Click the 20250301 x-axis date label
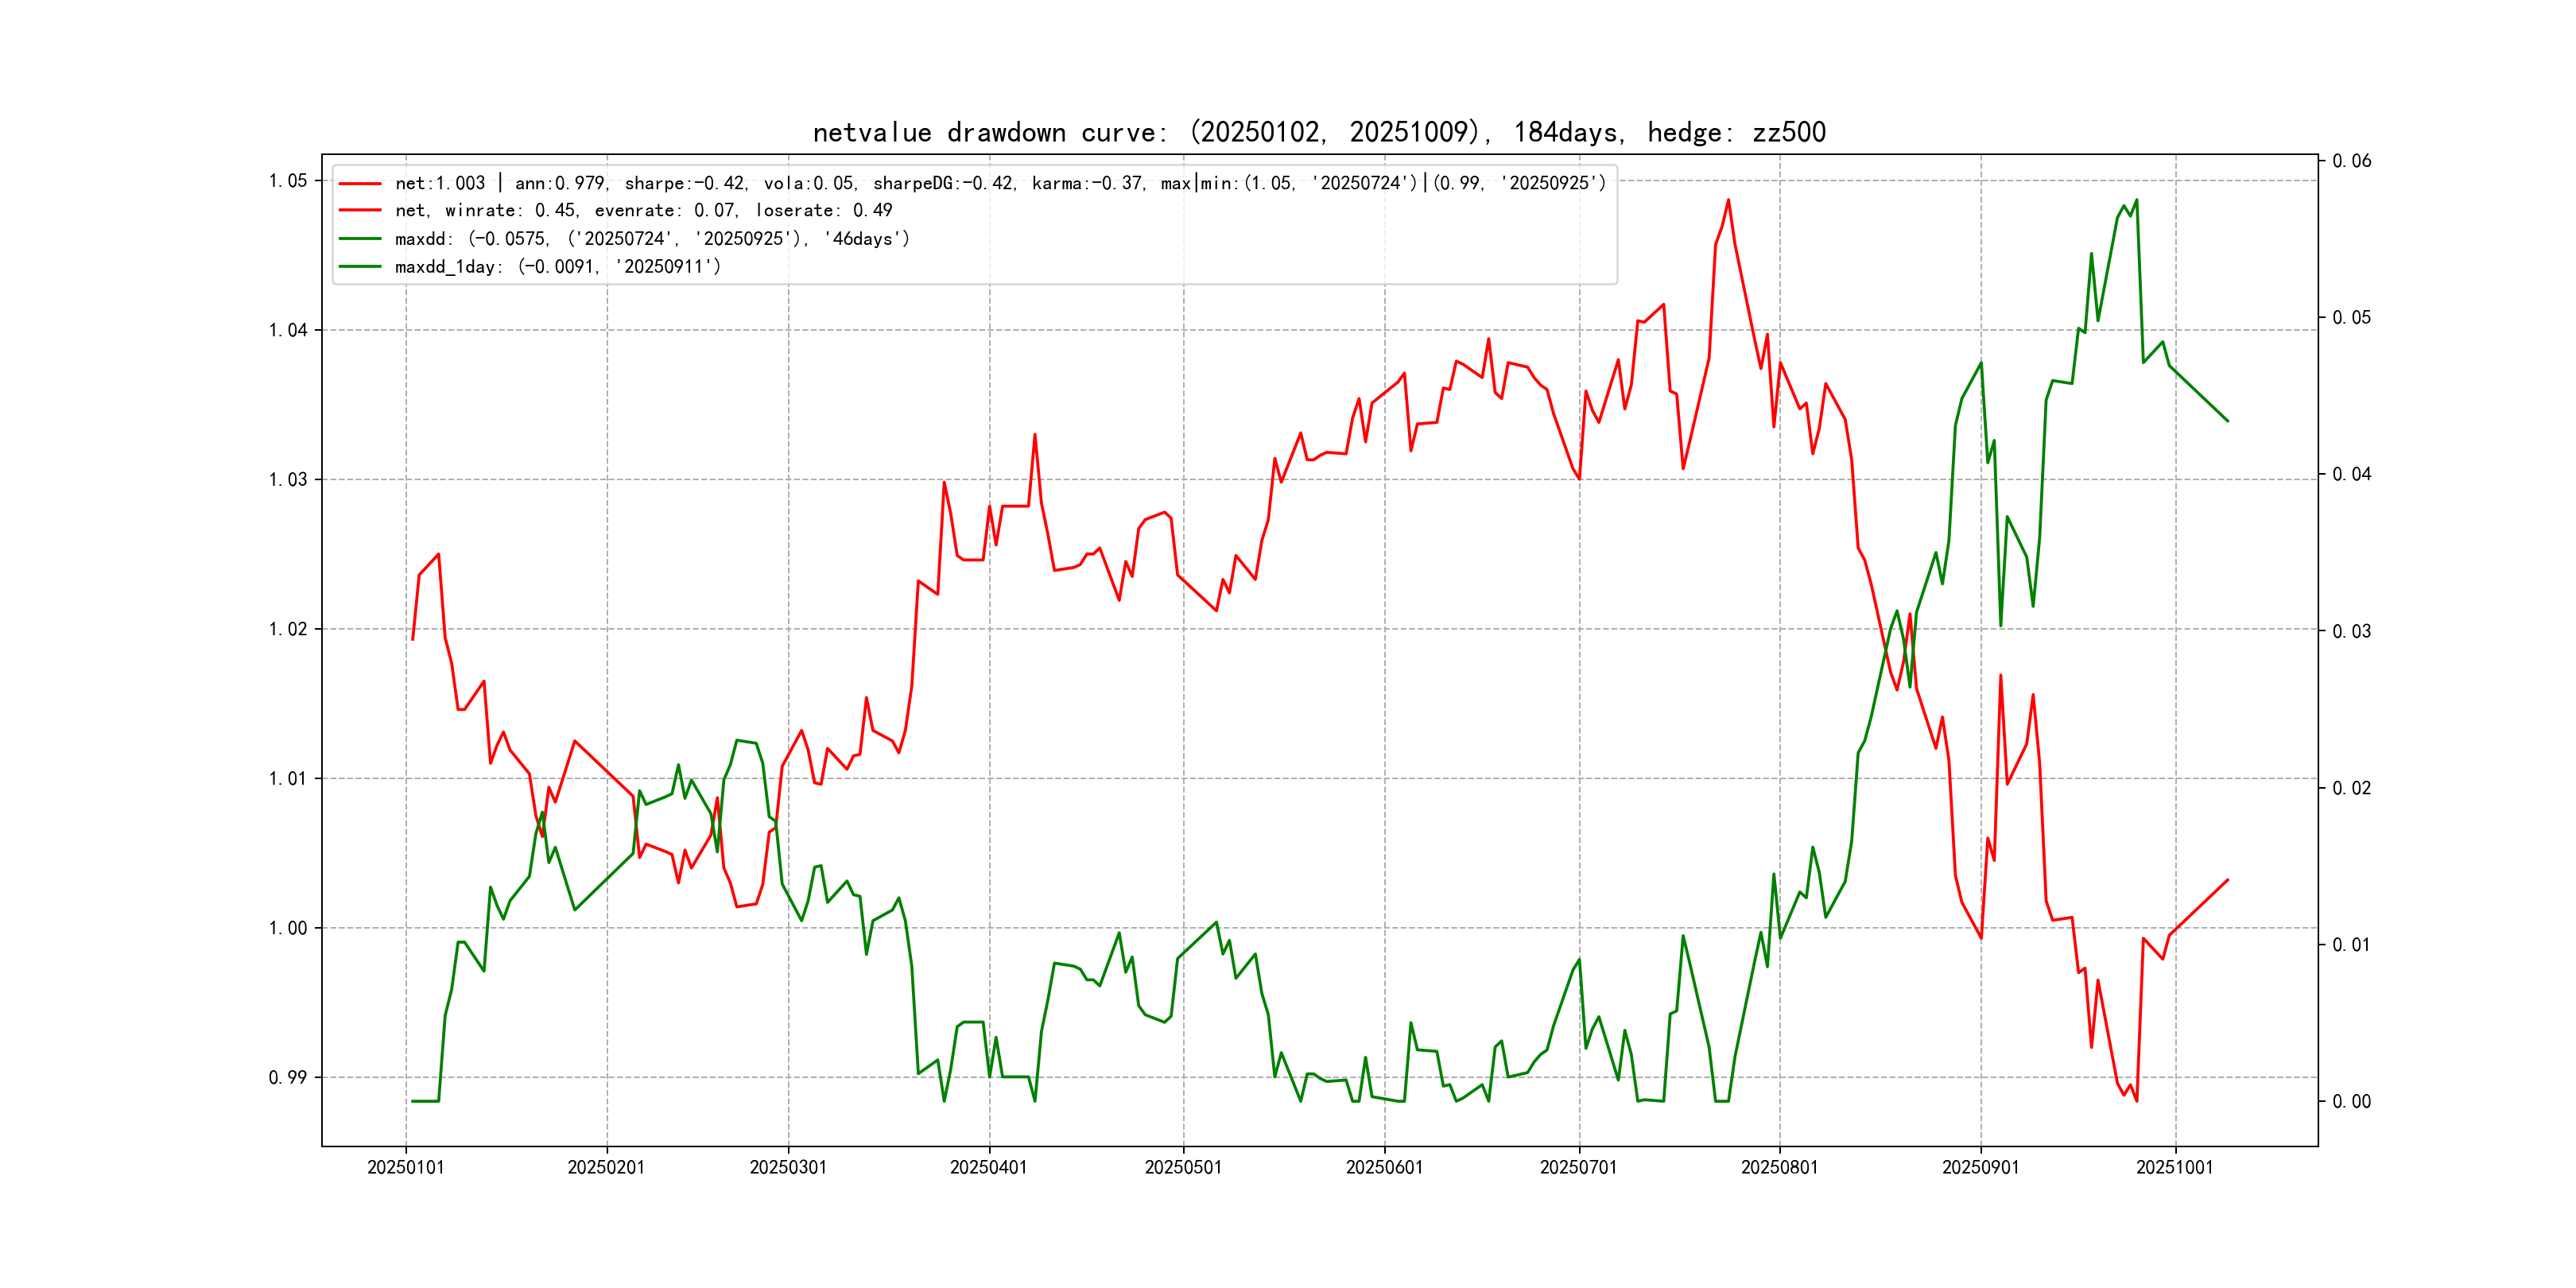2576x1288 pixels. (788, 1167)
